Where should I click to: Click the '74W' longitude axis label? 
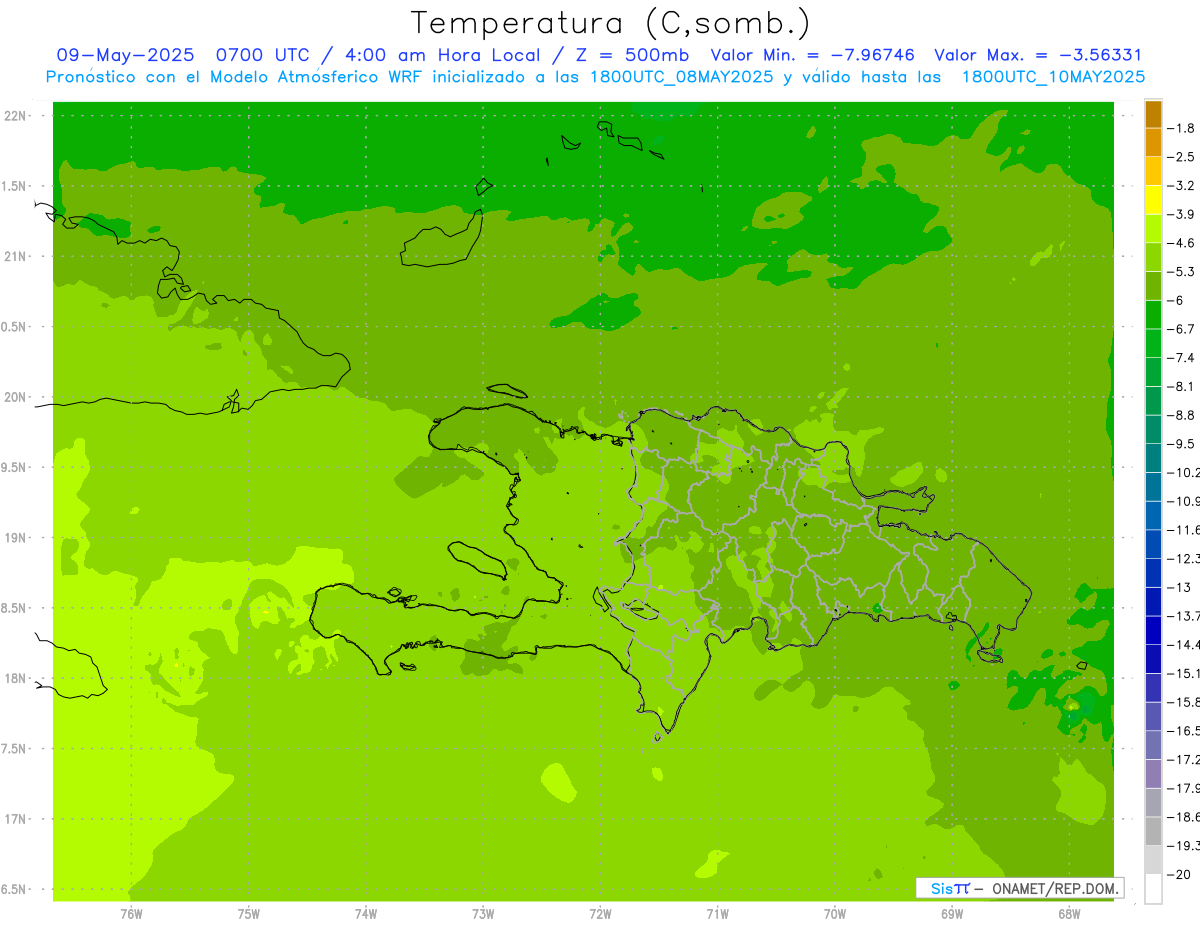coord(366,914)
